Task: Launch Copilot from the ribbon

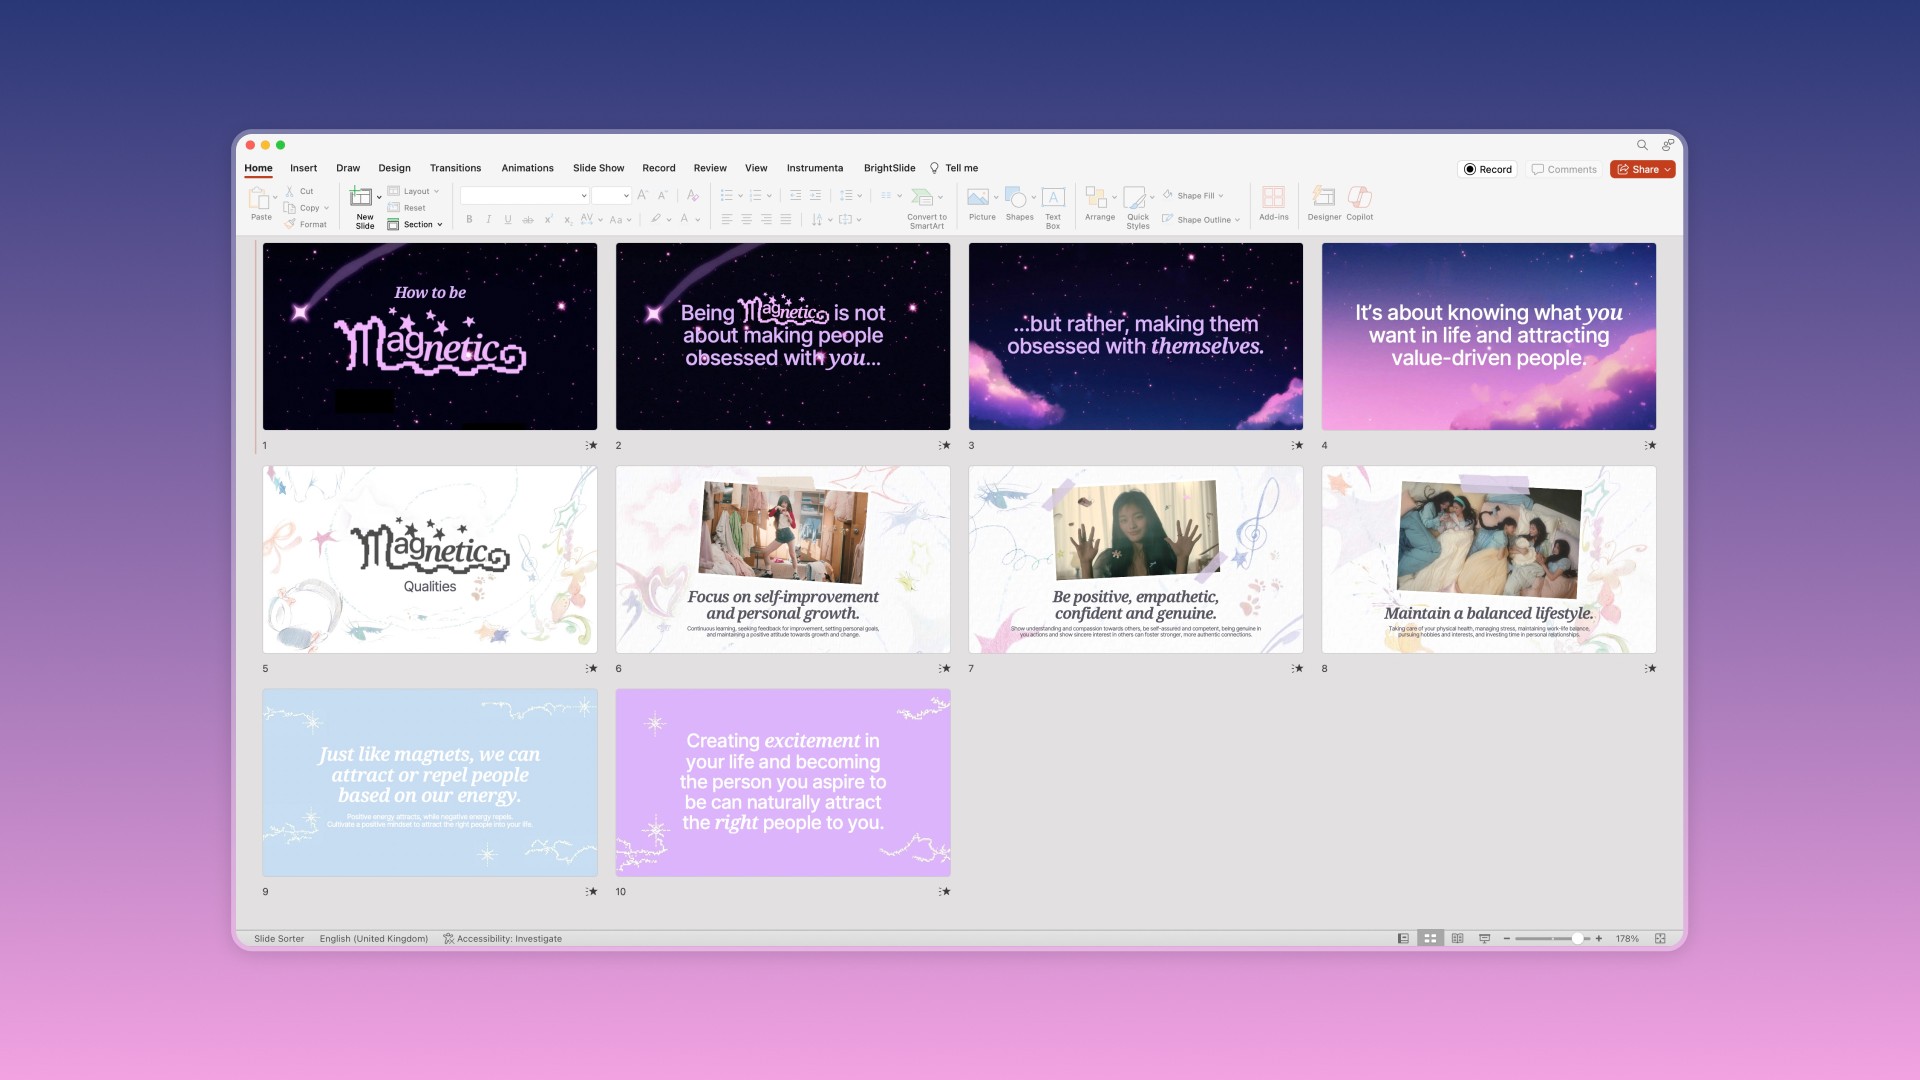Action: click(1359, 198)
